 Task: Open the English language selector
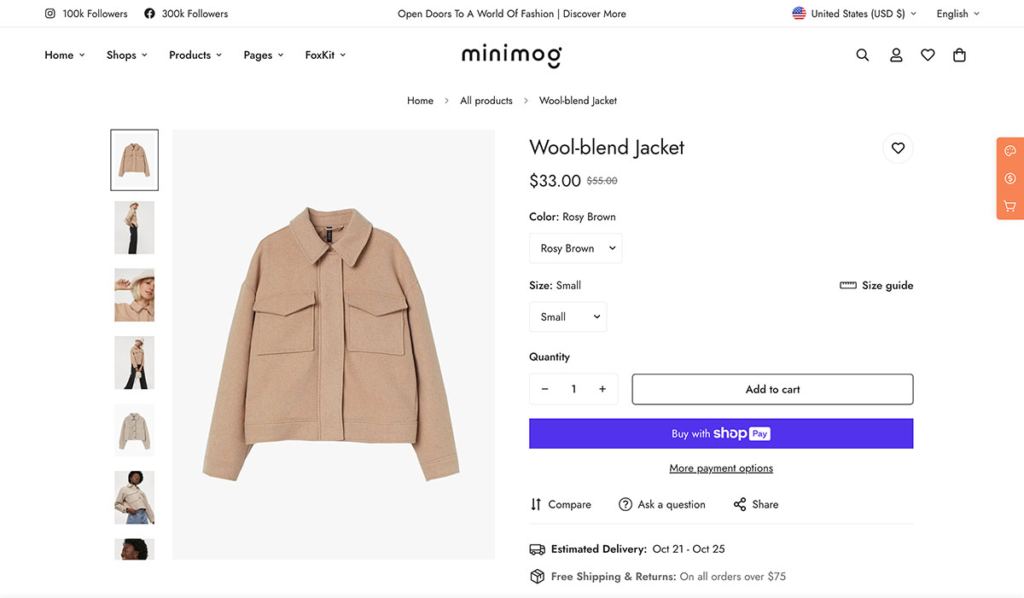957,14
